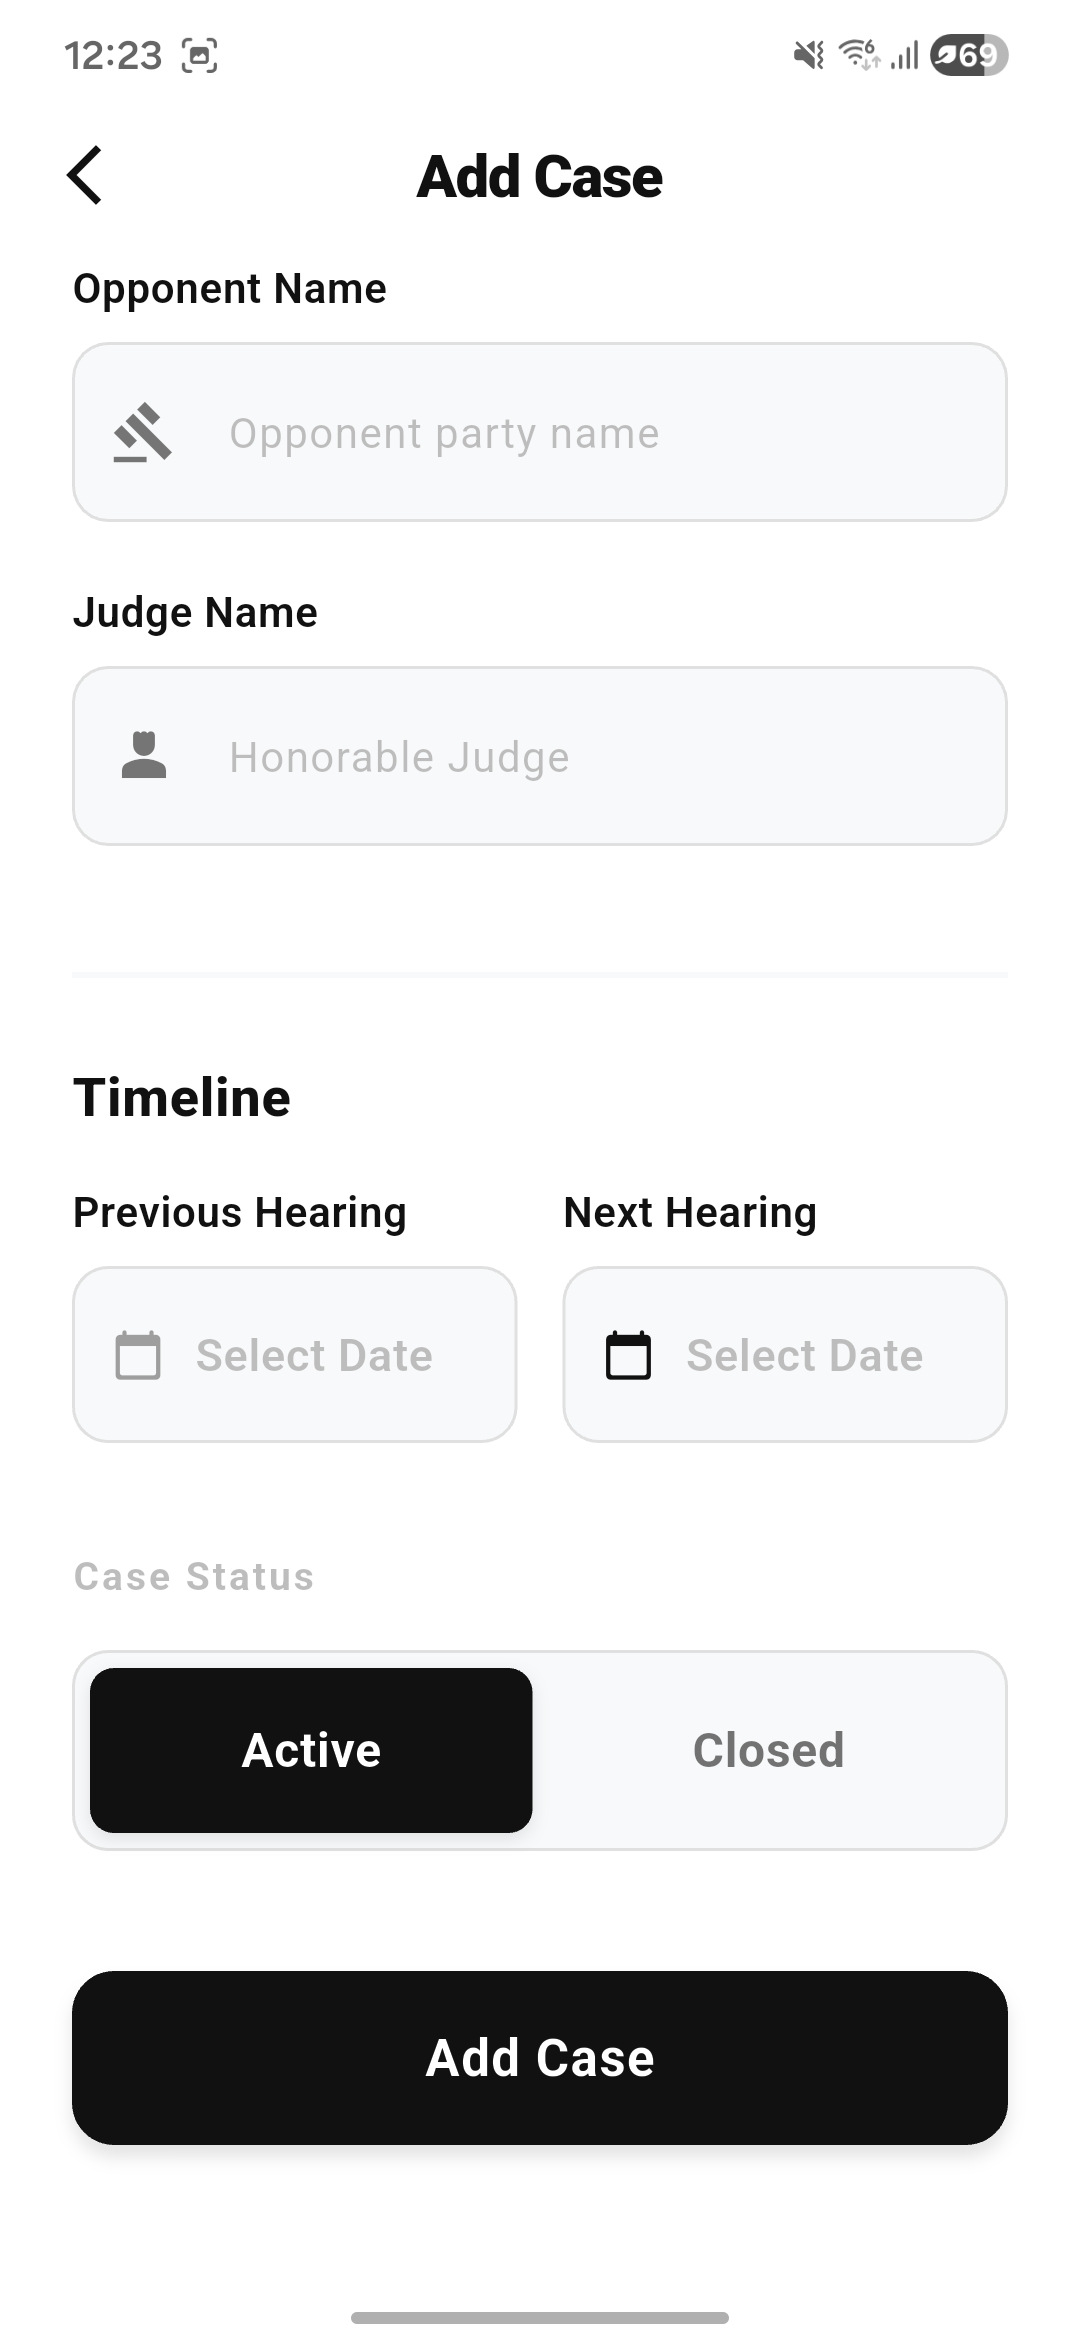Tap the Timeline section heading
The image size is (1080, 2340).
click(182, 1097)
